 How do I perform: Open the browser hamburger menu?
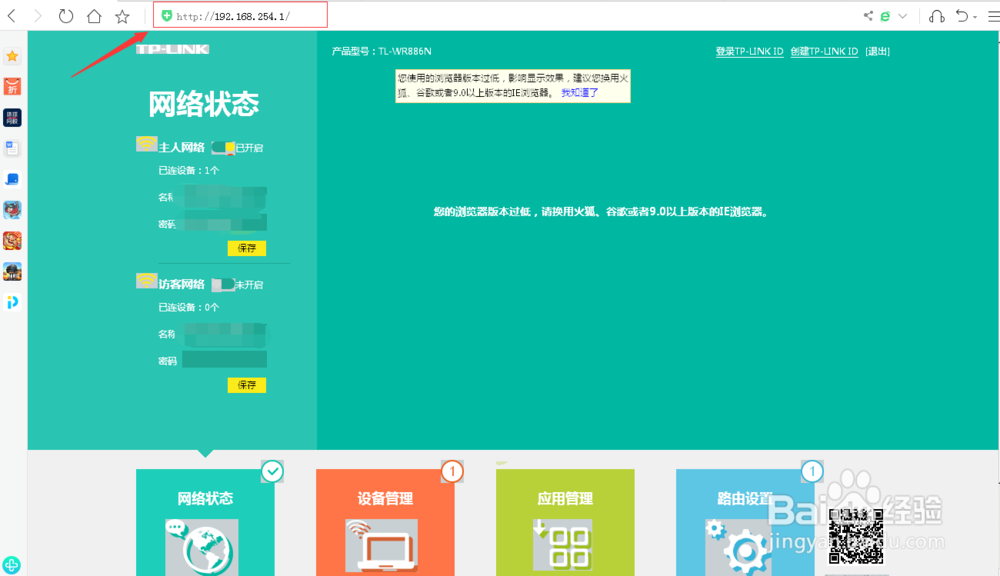pos(994,17)
